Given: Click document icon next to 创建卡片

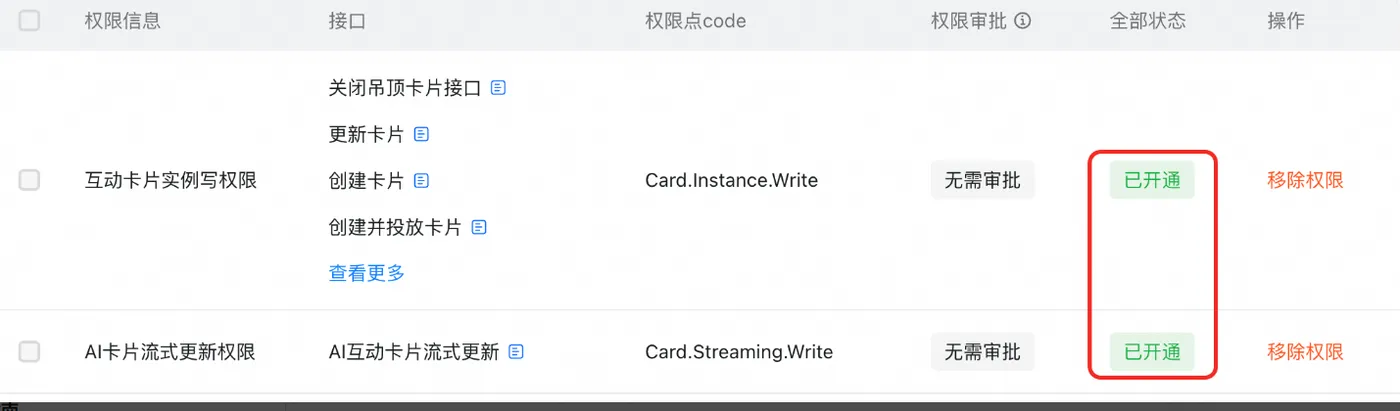Looking at the screenshot, I should click(421, 181).
